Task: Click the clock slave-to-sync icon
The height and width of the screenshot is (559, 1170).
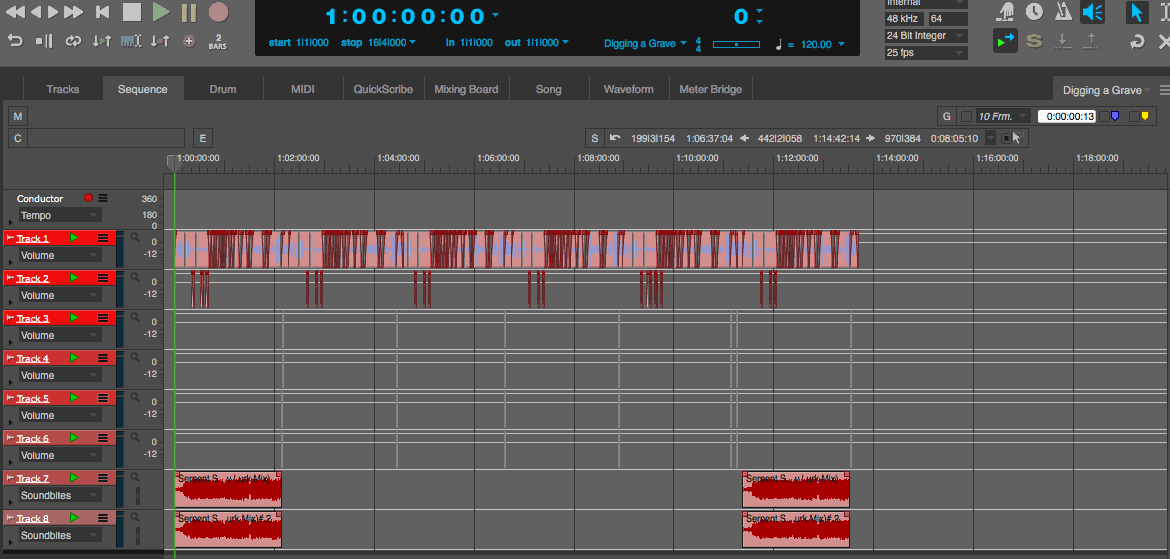Action: click(1034, 12)
